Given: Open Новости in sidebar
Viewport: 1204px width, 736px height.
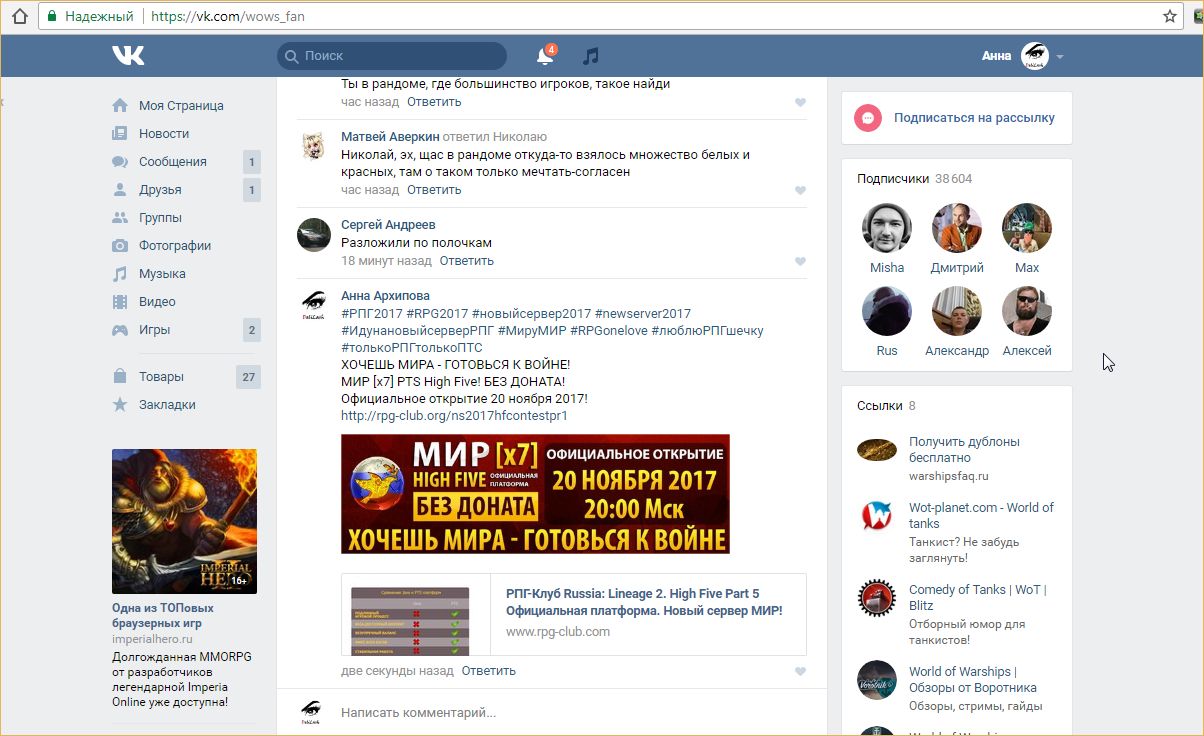Looking at the screenshot, I should [164, 134].
